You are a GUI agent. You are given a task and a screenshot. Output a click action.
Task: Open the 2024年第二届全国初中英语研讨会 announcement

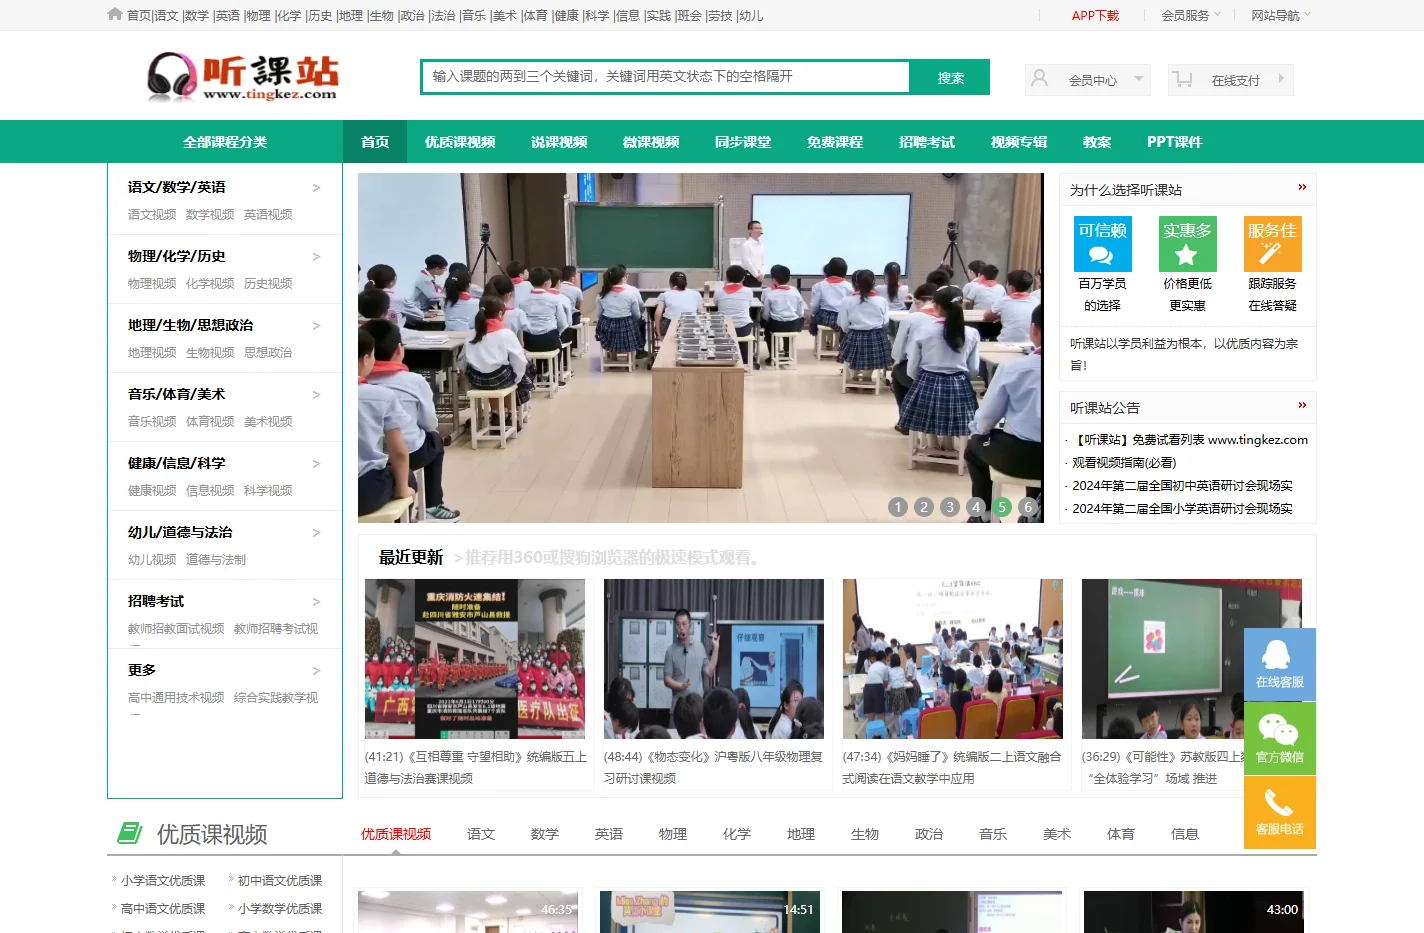[1182, 486]
